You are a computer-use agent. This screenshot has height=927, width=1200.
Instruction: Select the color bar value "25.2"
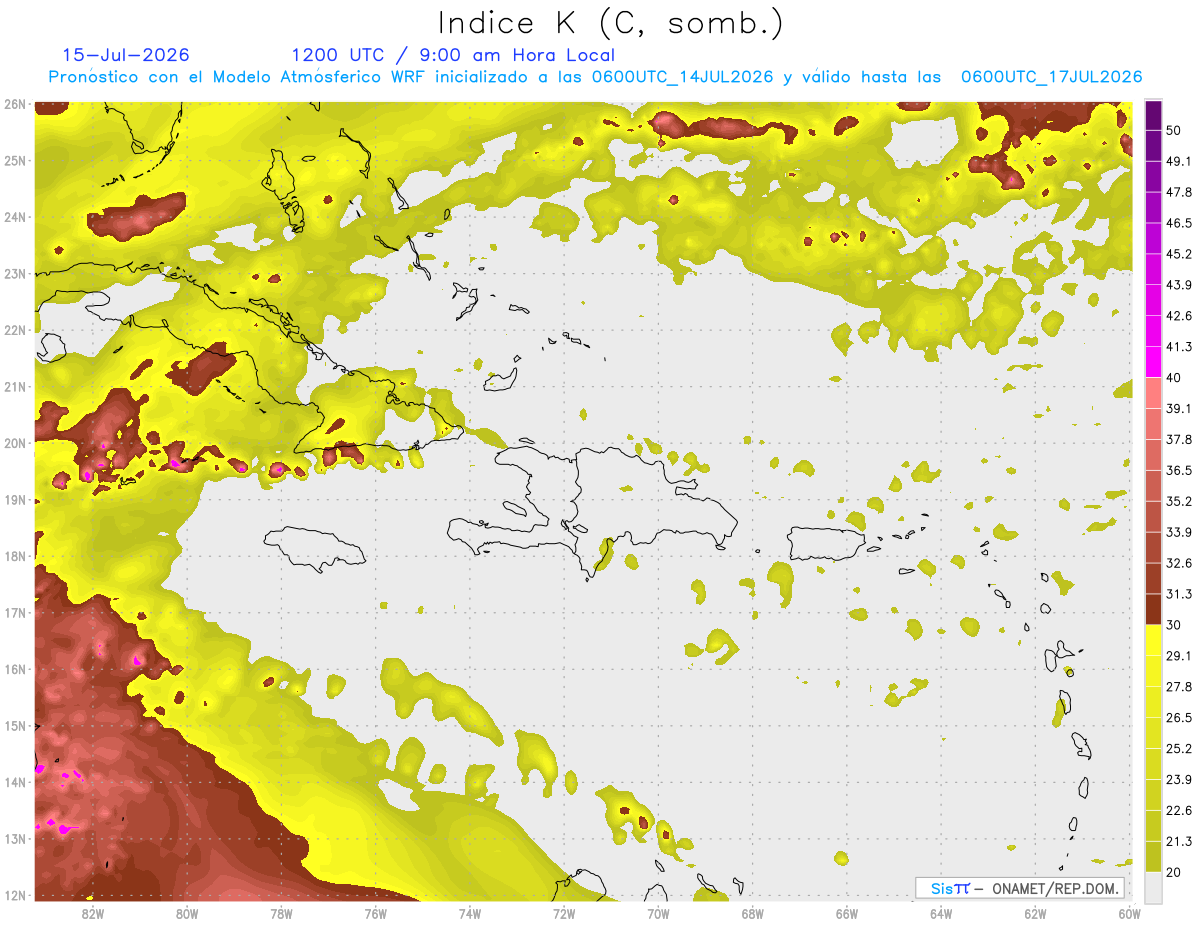1180,748
